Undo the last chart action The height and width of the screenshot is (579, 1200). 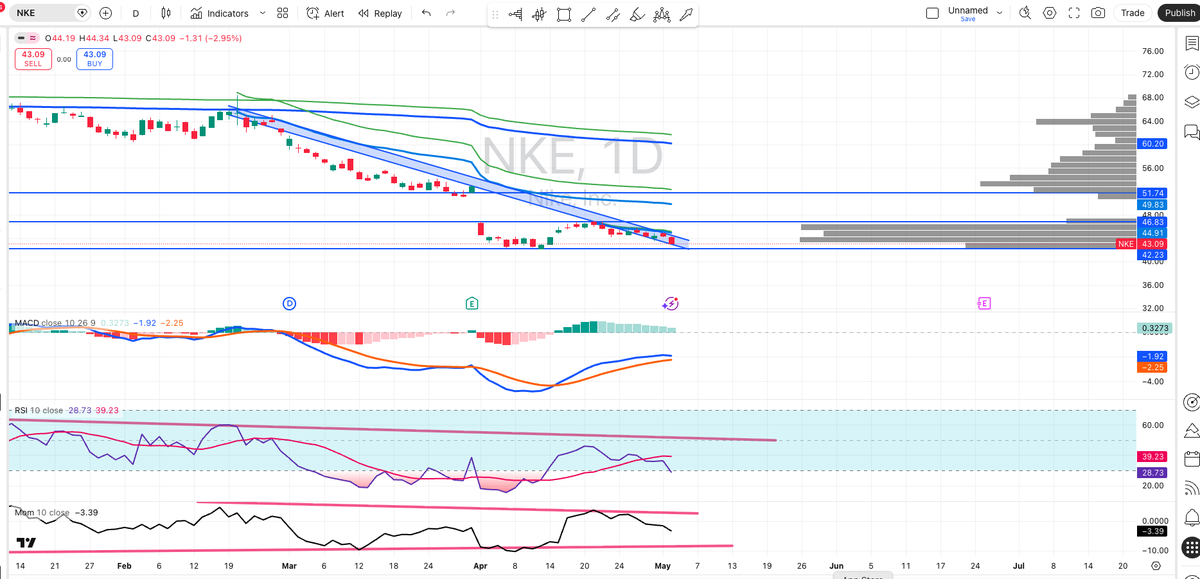click(x=427, y=13)
